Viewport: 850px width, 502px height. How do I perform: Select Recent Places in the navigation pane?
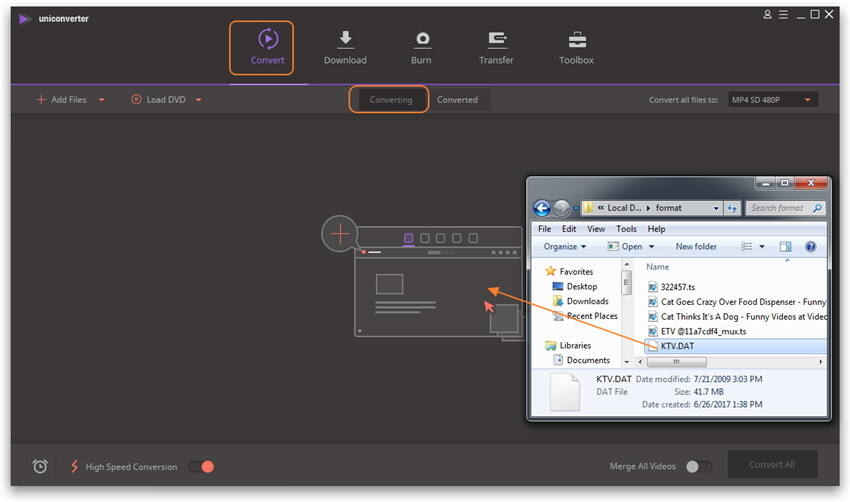(x=585, y=316)
